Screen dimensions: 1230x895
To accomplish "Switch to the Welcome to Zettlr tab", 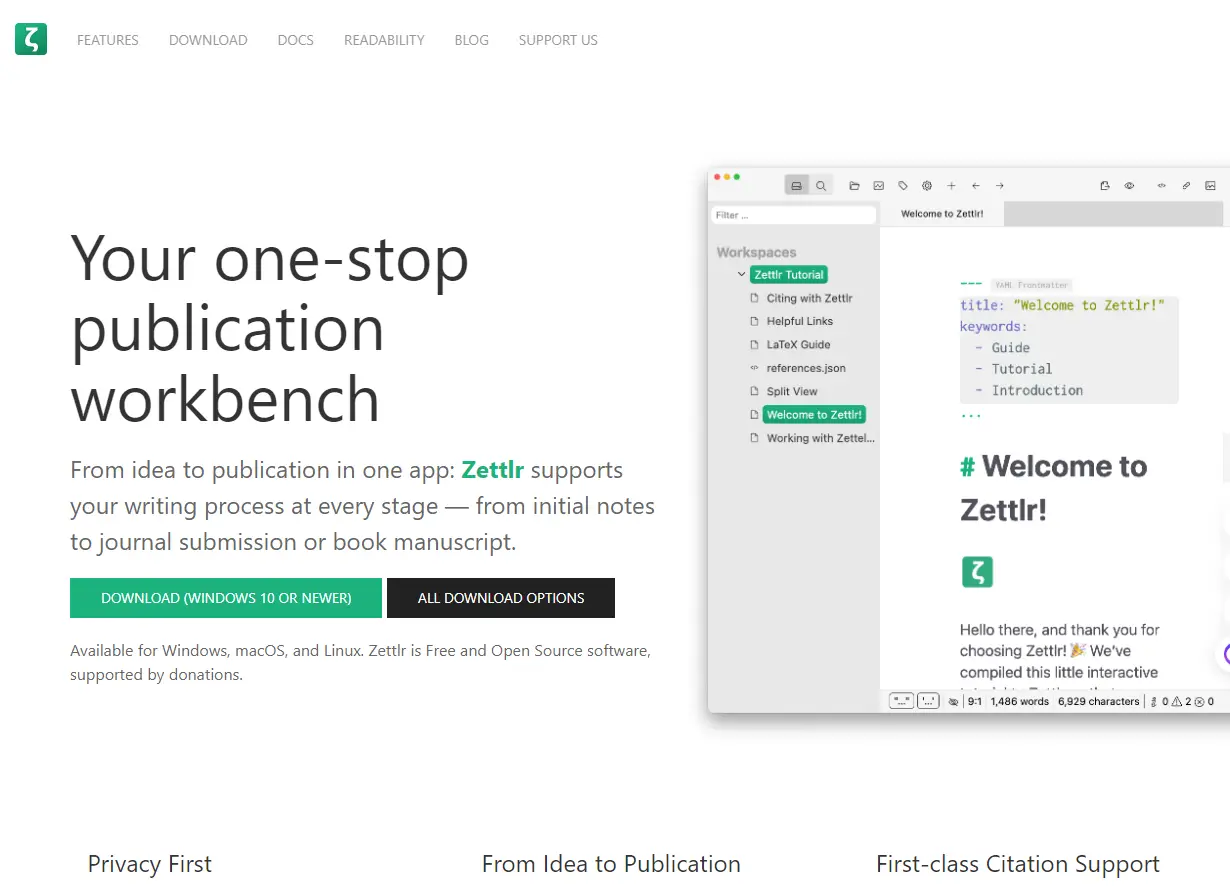I will (x=941, y=213).
